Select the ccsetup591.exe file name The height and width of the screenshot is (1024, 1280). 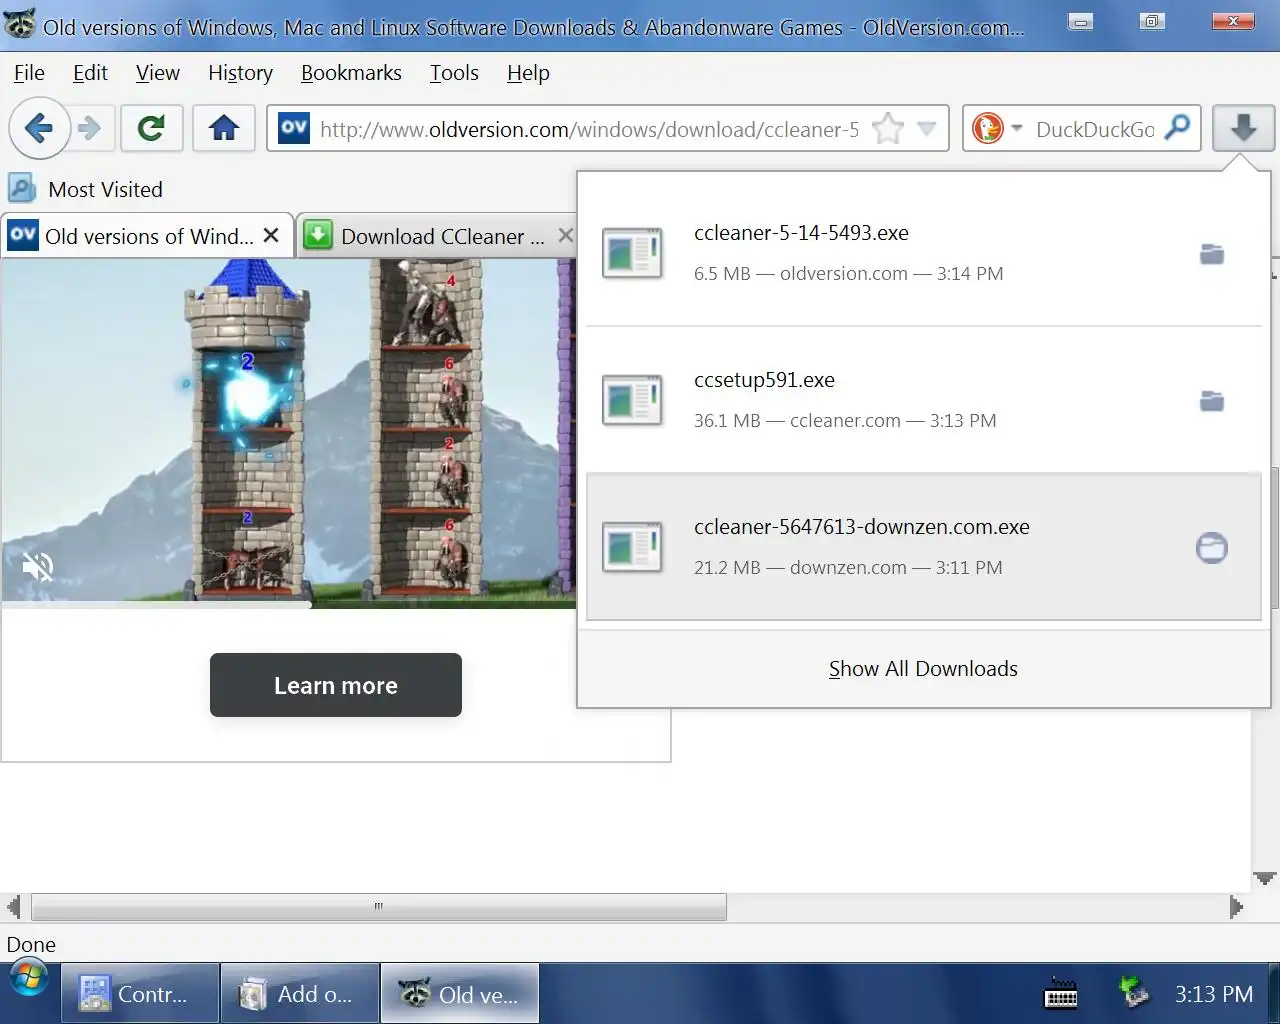(x=764, y=380)
